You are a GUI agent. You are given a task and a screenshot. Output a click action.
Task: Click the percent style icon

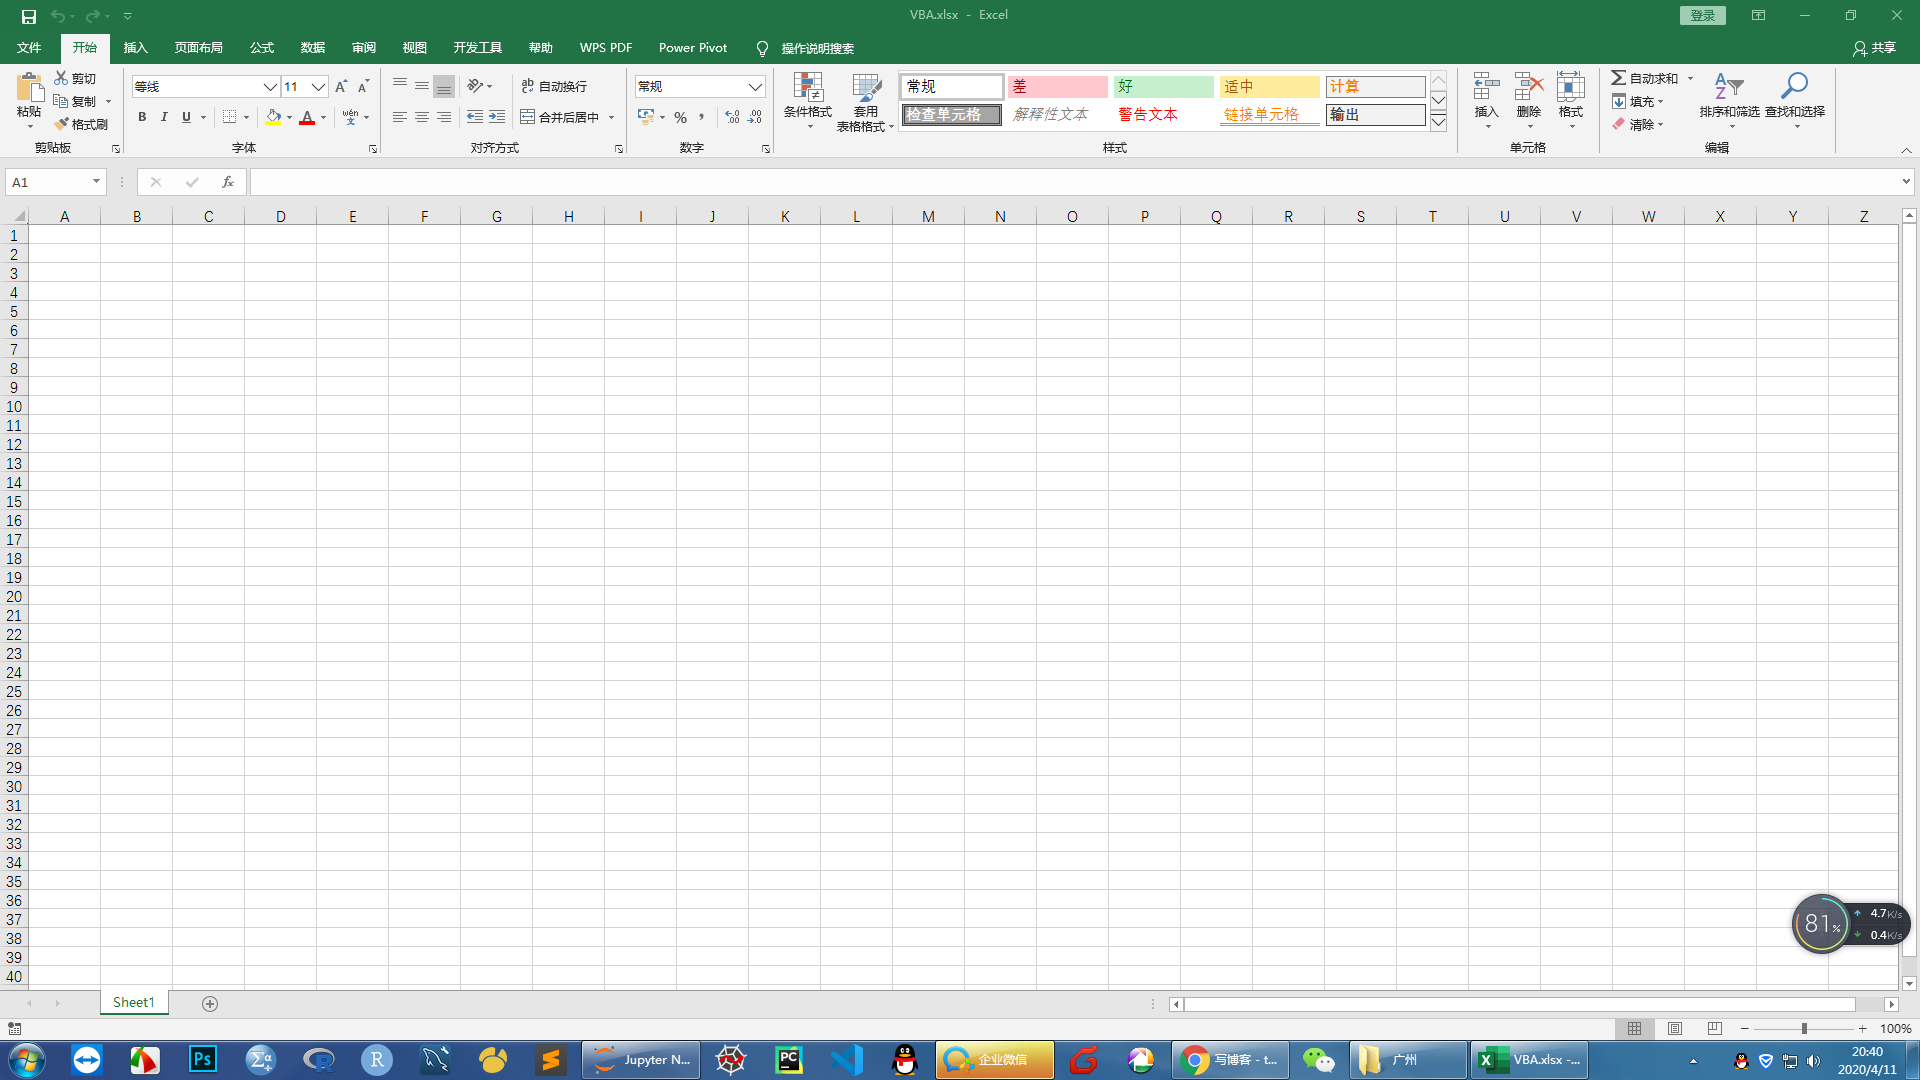click(x=680, y=117)
